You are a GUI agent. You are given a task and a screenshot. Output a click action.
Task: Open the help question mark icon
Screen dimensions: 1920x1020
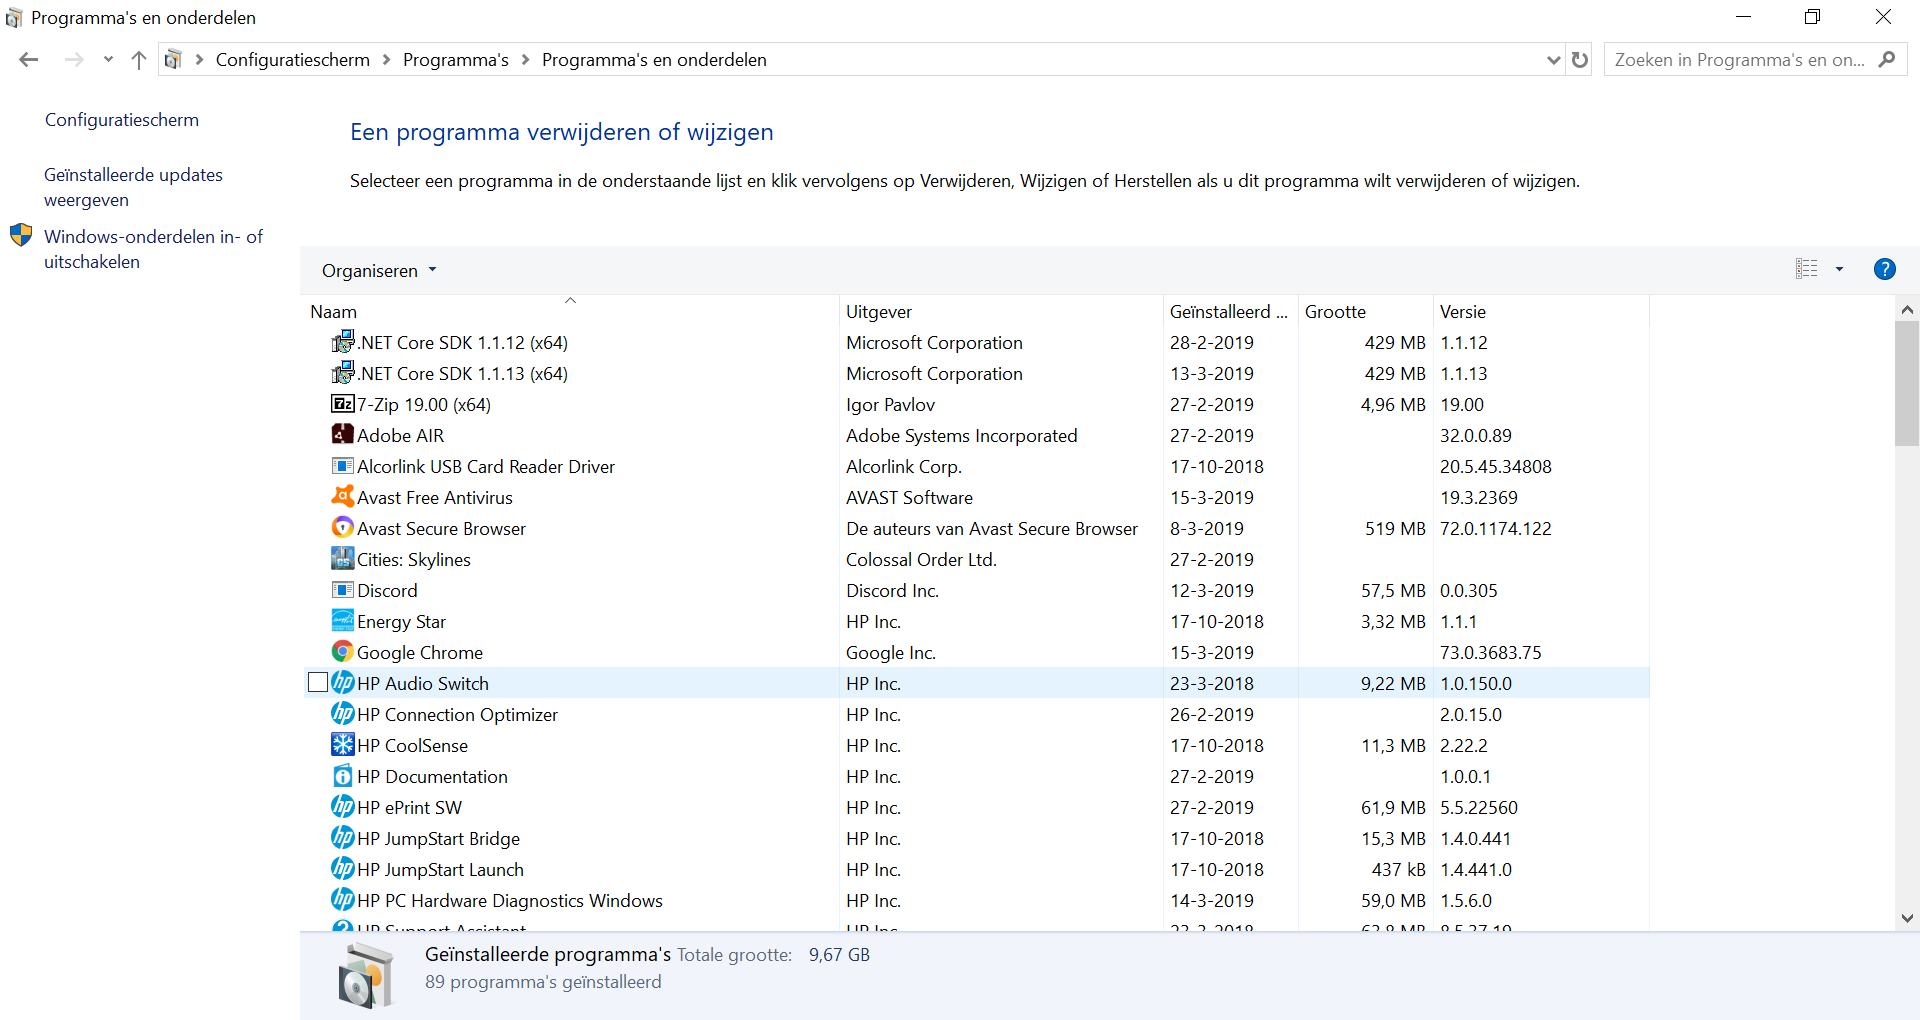pyautogui.click(x=1885, y=269)
